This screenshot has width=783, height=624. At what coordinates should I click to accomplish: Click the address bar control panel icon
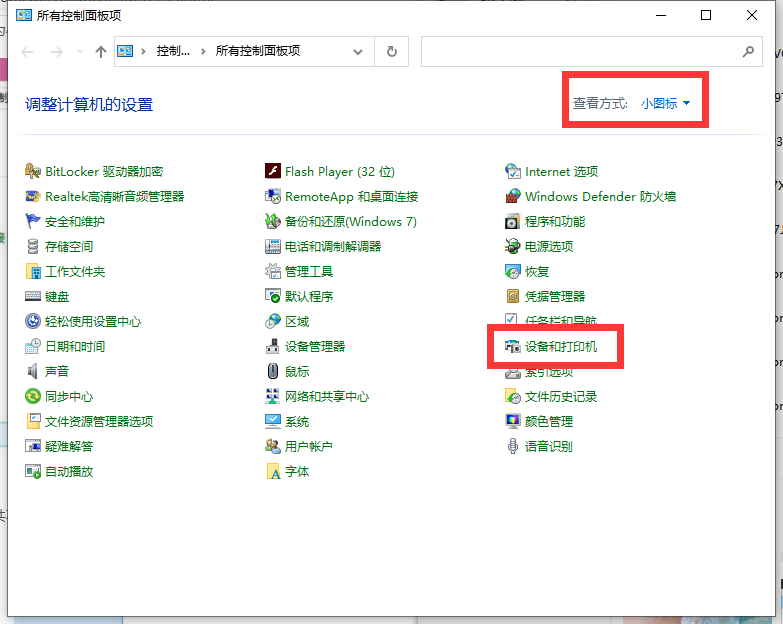pyautogui.click(x=125, y=51)
